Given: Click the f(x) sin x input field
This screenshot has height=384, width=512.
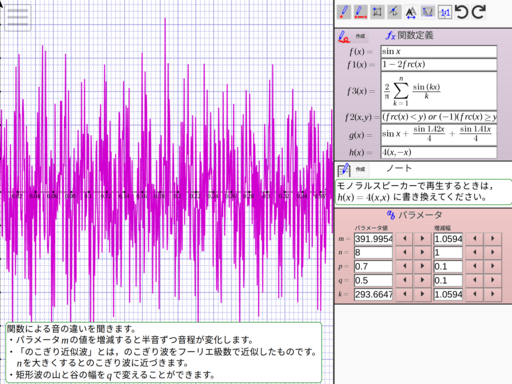Looking at the screenshot, I should pos(439,52).
